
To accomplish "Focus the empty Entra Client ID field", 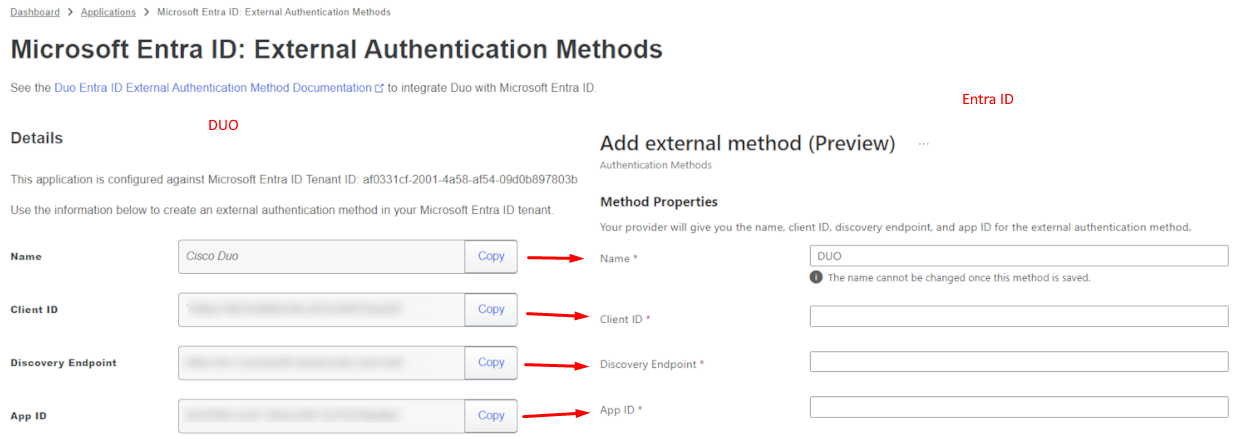I will (x=1018, y=316).
